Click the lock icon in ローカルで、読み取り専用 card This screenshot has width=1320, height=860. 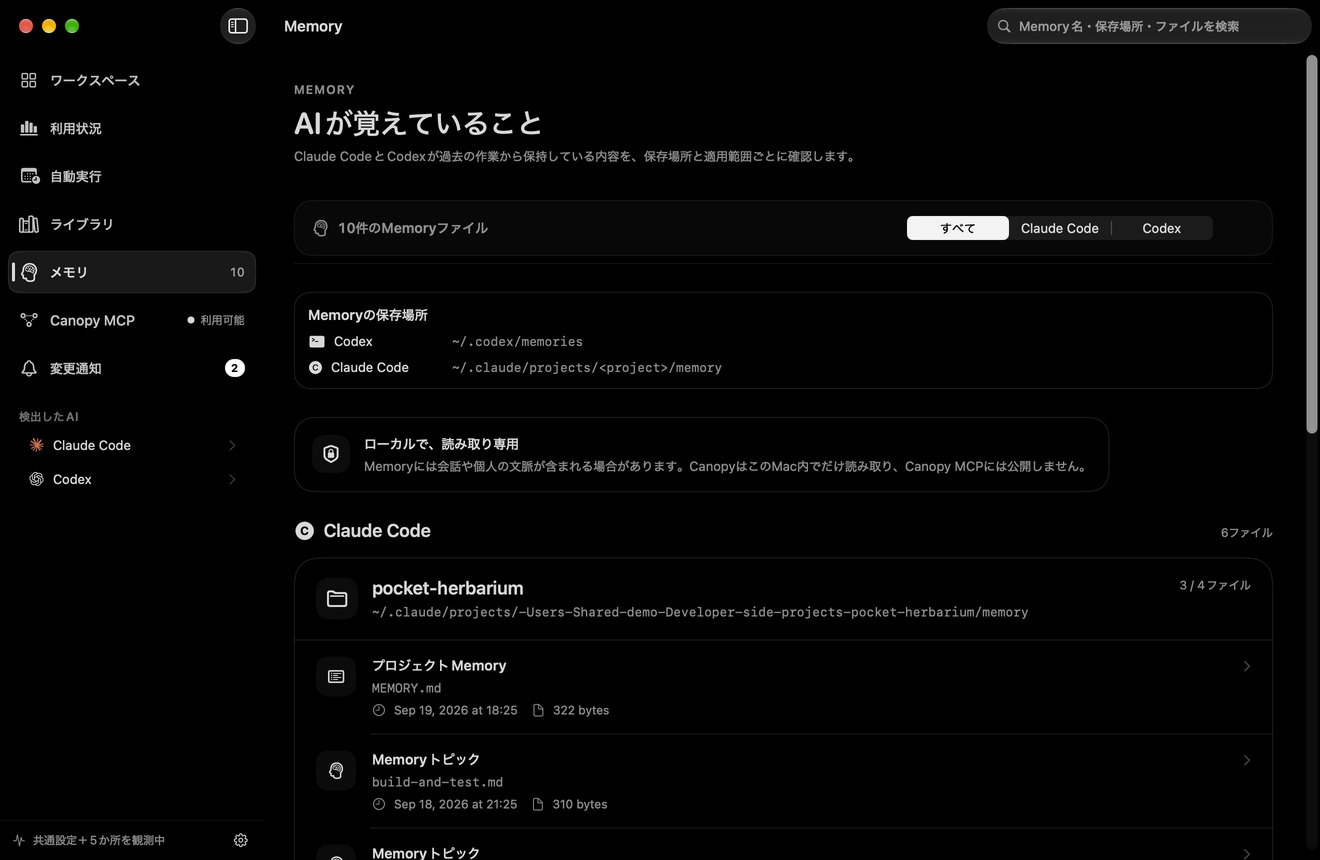(331, 454)
